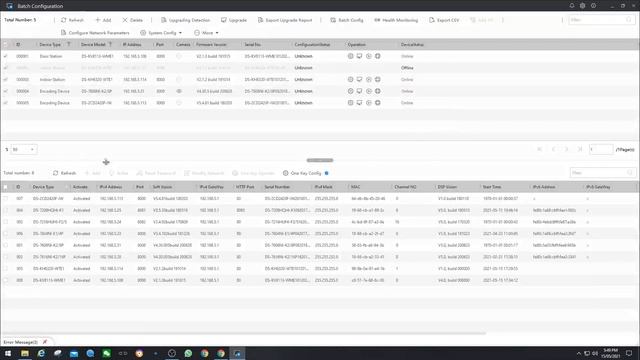Sort upper table by Firmware Version header
The height and width of the screenshot is (360, 640).
tap(211, 44)
